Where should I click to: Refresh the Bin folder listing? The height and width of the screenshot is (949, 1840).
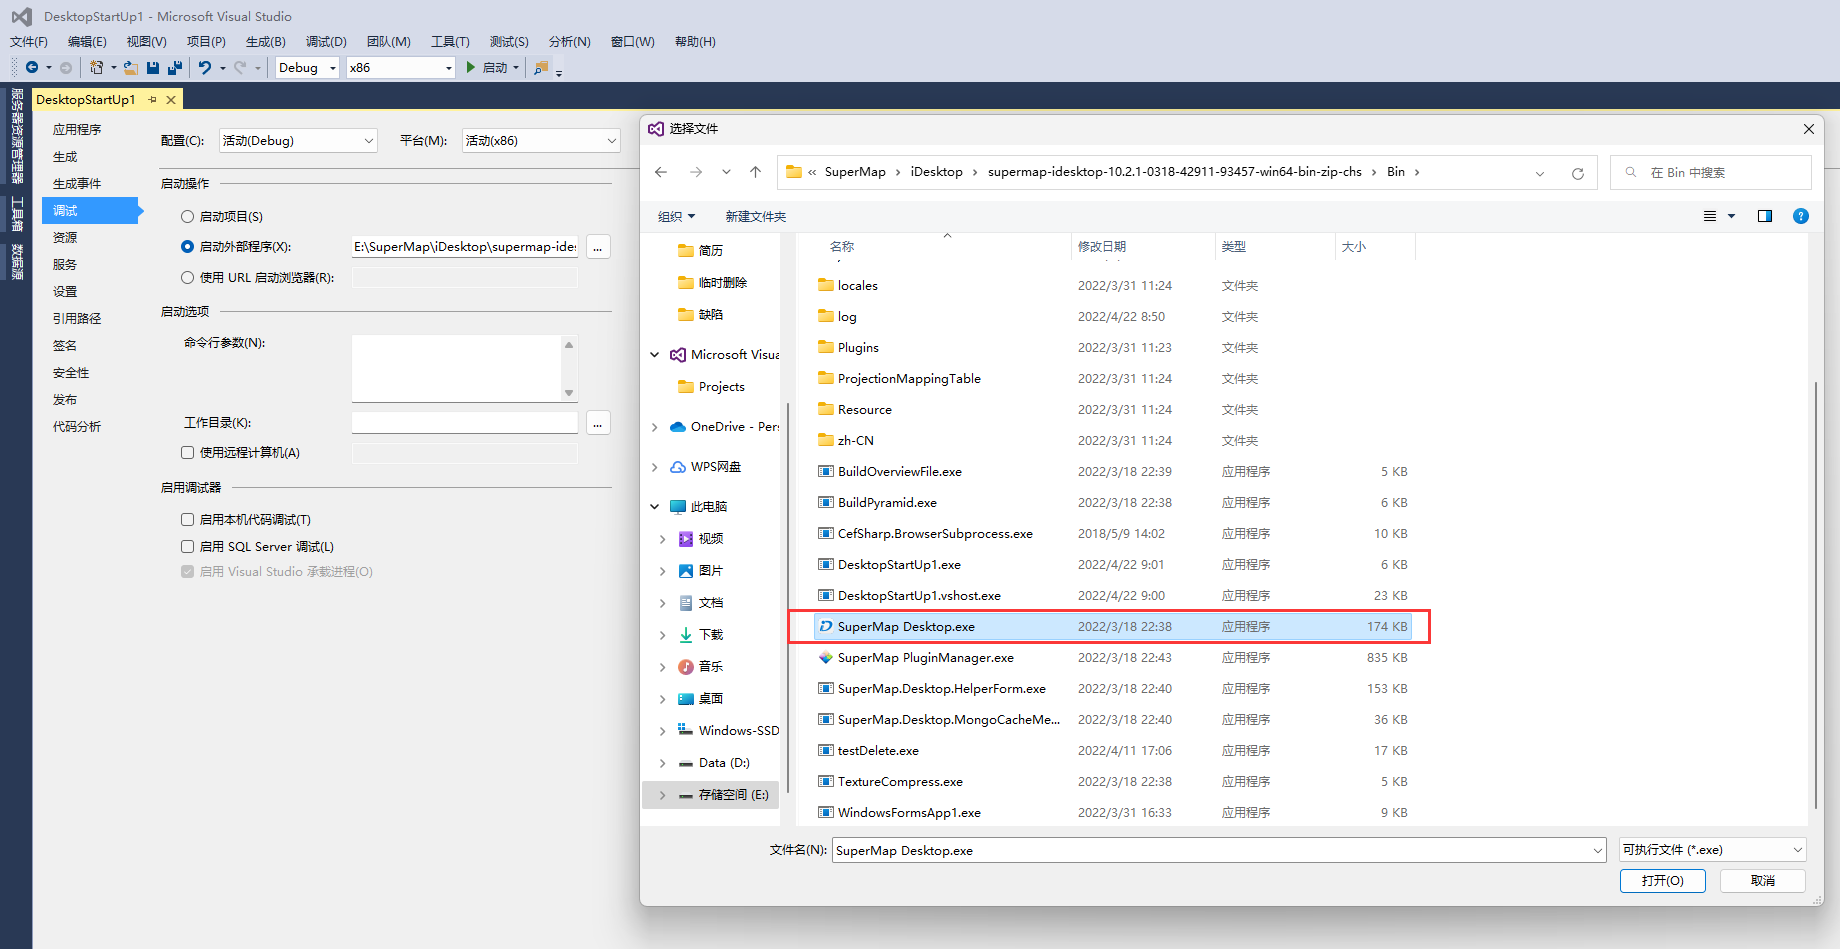pyautogui.click(x=1578, y=173)
